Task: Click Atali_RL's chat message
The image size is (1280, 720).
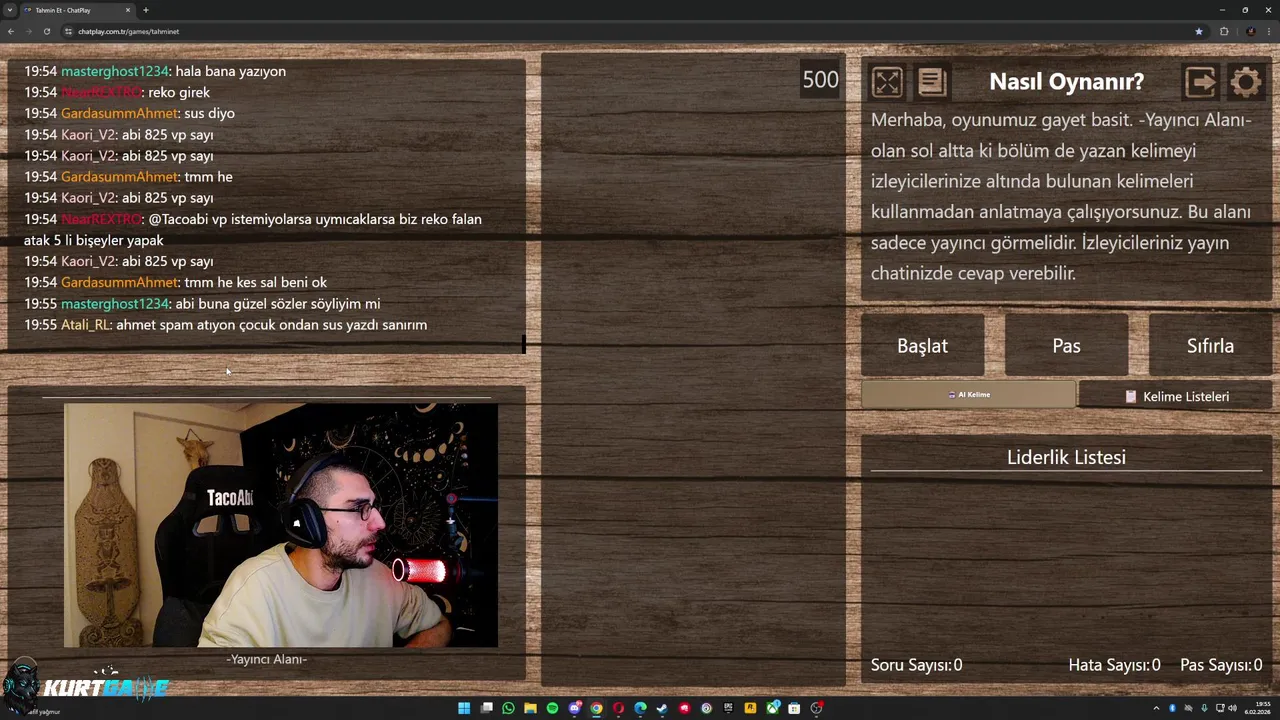Action: 225,325
